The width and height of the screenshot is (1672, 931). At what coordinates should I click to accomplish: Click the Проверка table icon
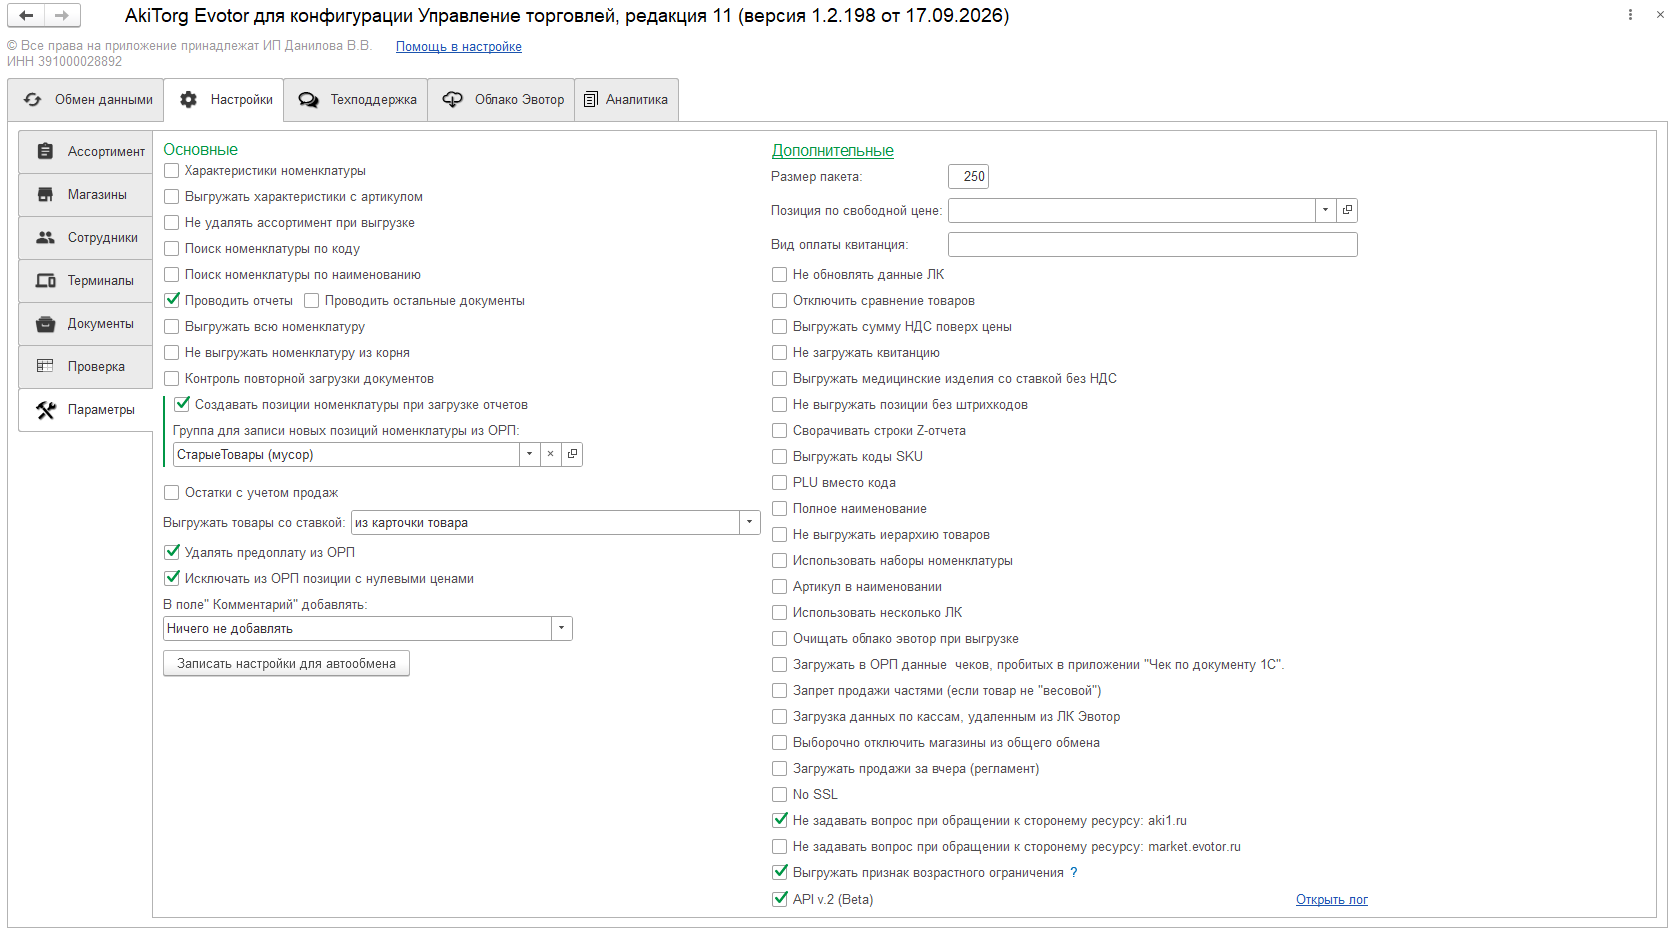click(x=45, y=366)
